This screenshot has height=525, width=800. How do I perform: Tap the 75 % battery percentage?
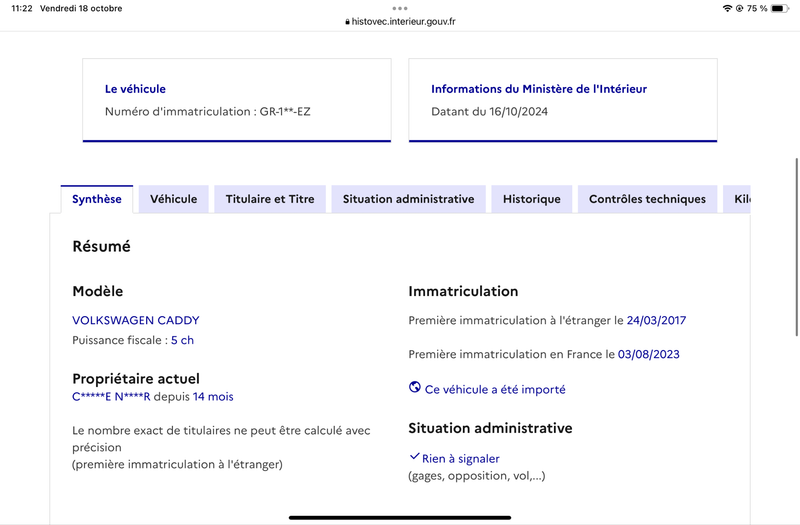pyautogui.click(x=757, y=8)
